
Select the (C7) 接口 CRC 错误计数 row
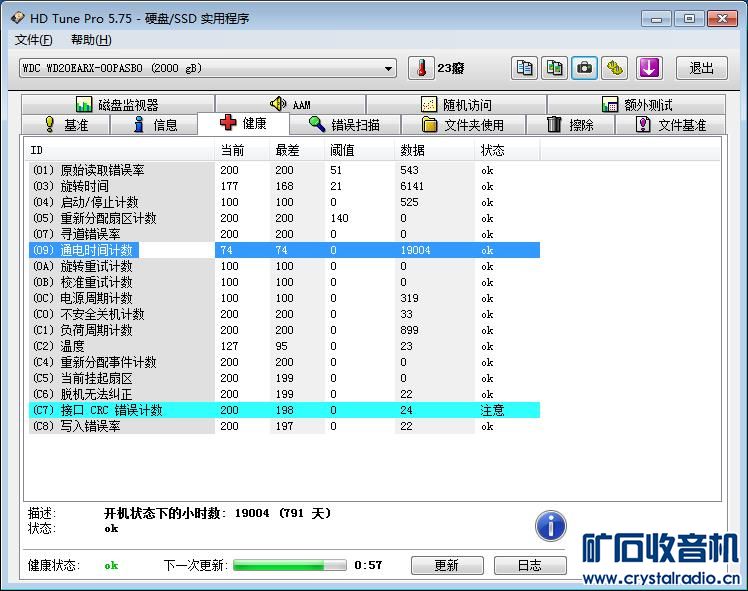[x=284, y=410]
